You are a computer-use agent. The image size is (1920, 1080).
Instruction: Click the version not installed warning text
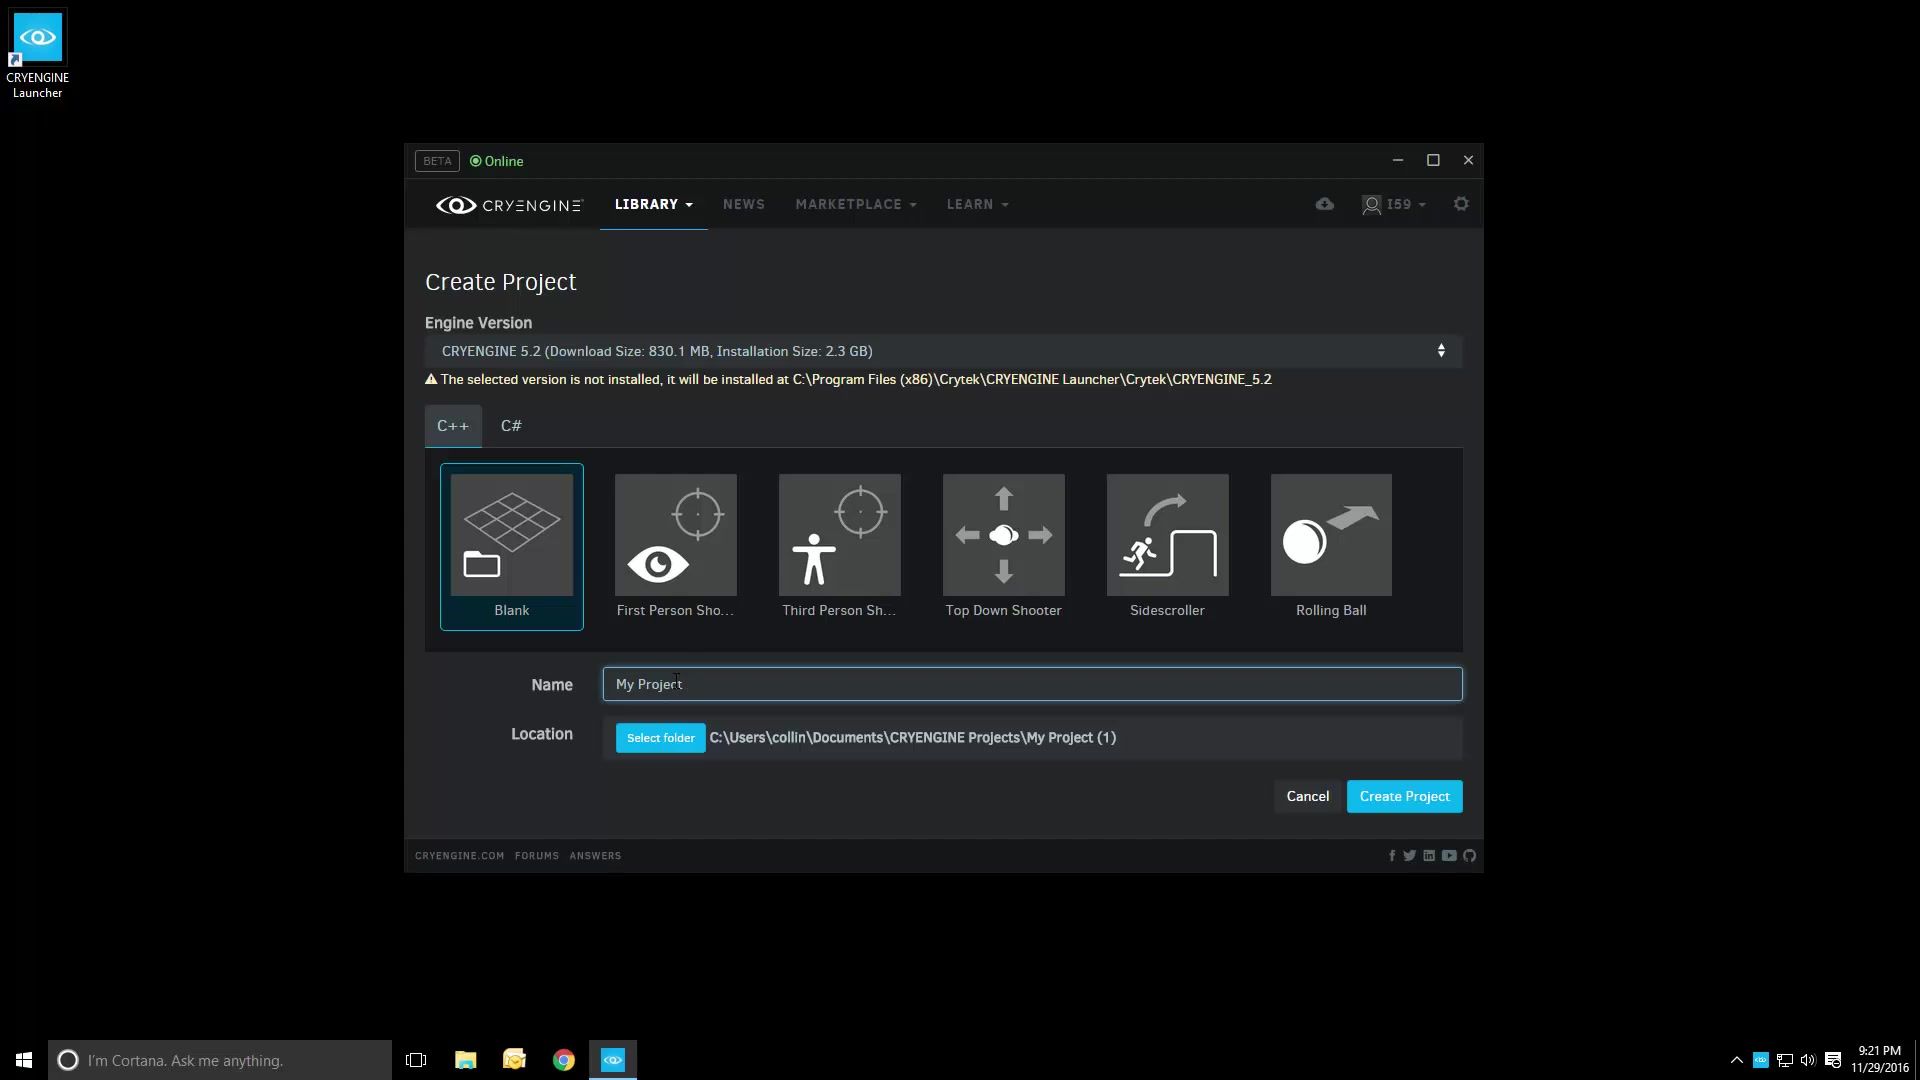coord(848,379)
